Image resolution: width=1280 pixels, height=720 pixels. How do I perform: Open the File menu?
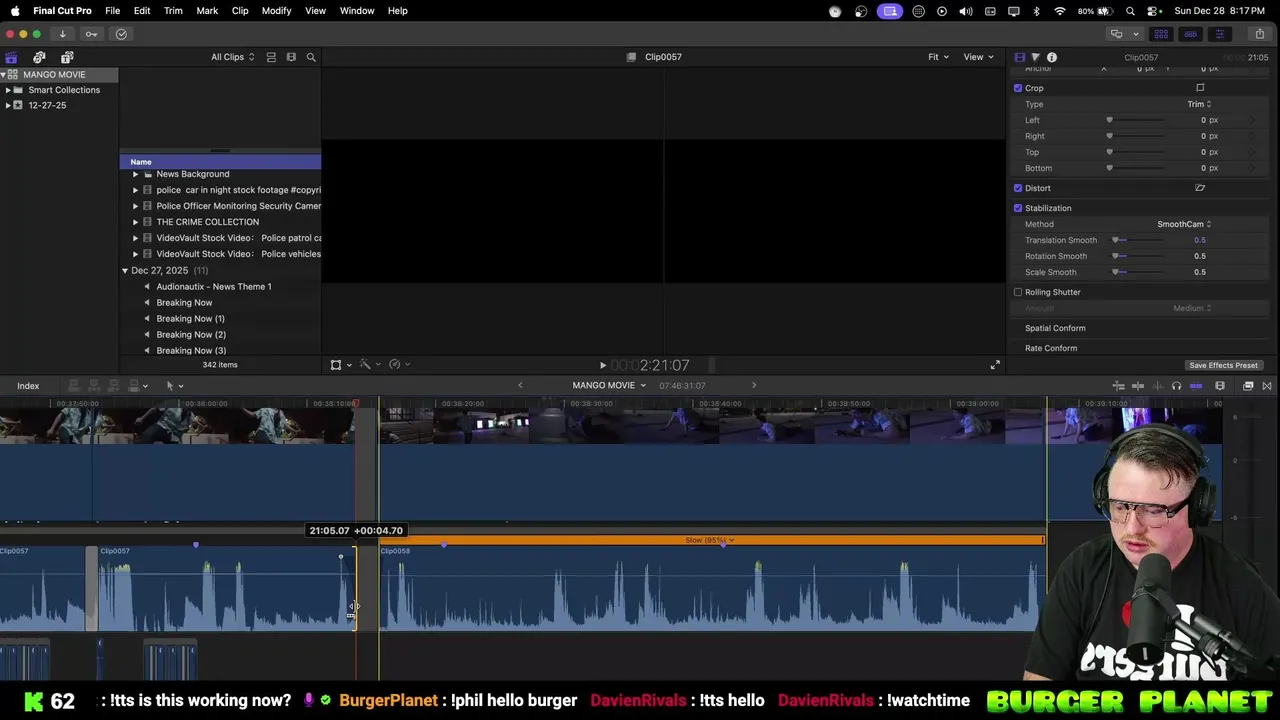point(112,11)
